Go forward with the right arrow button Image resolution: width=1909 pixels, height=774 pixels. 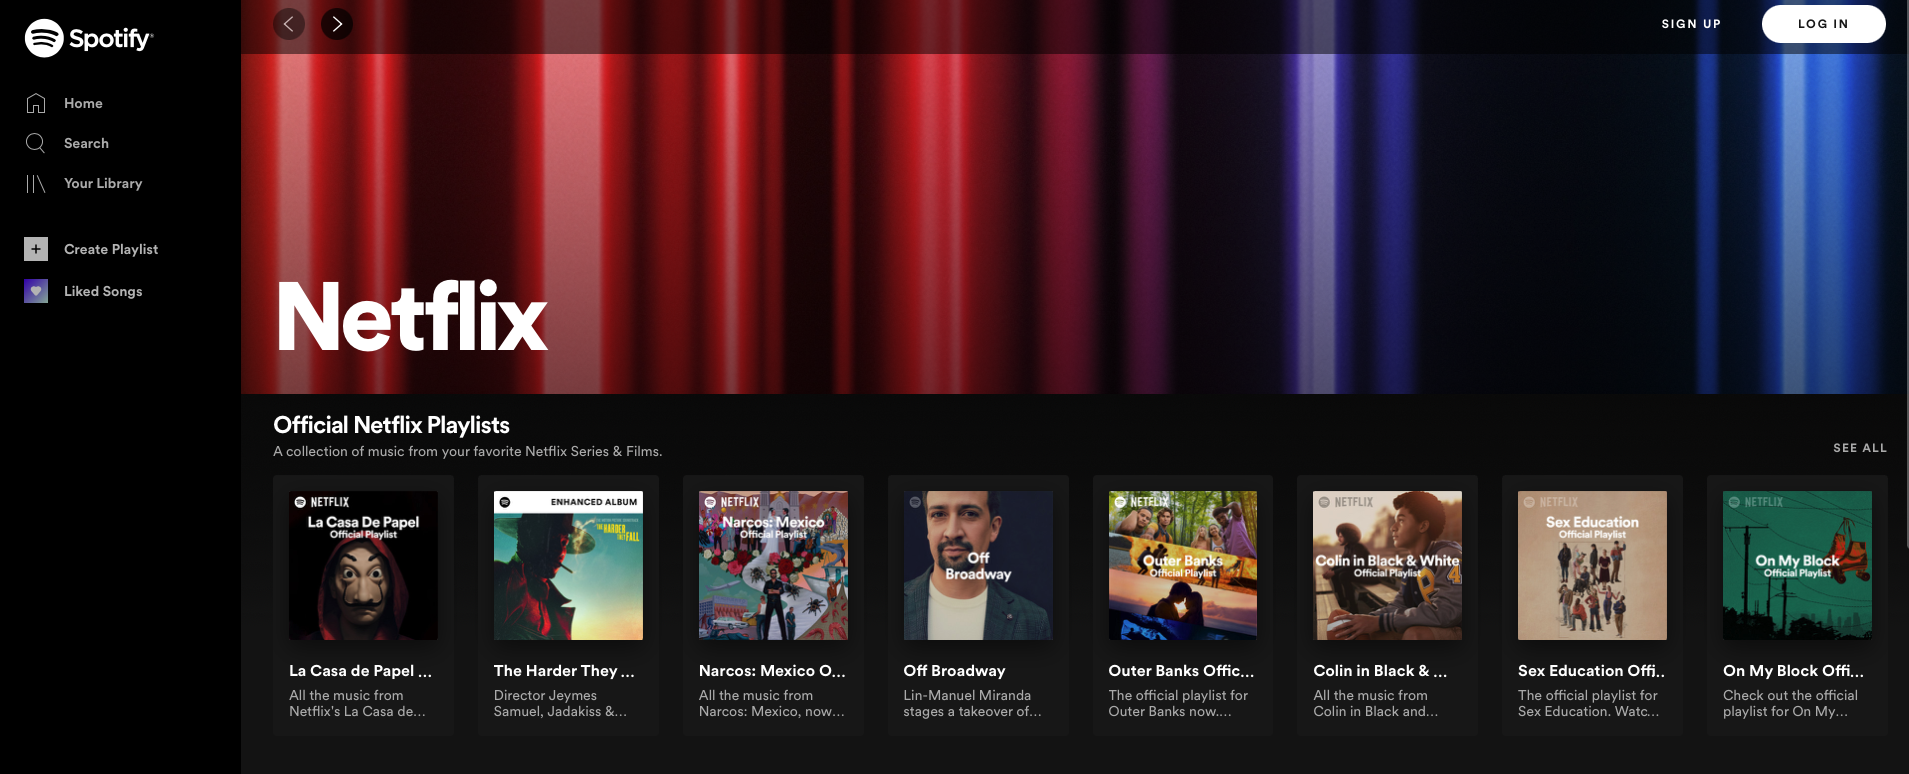pyautogui.click(x=337, y=24)
